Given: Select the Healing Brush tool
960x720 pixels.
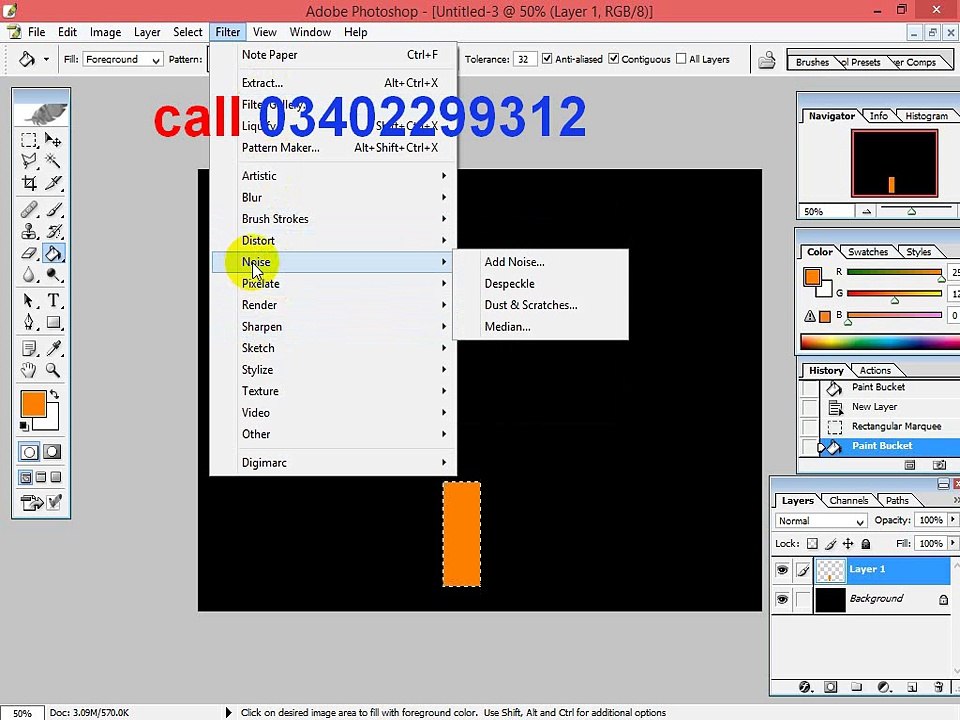Looking at the screenshot, I should click(x=29, y=210).
